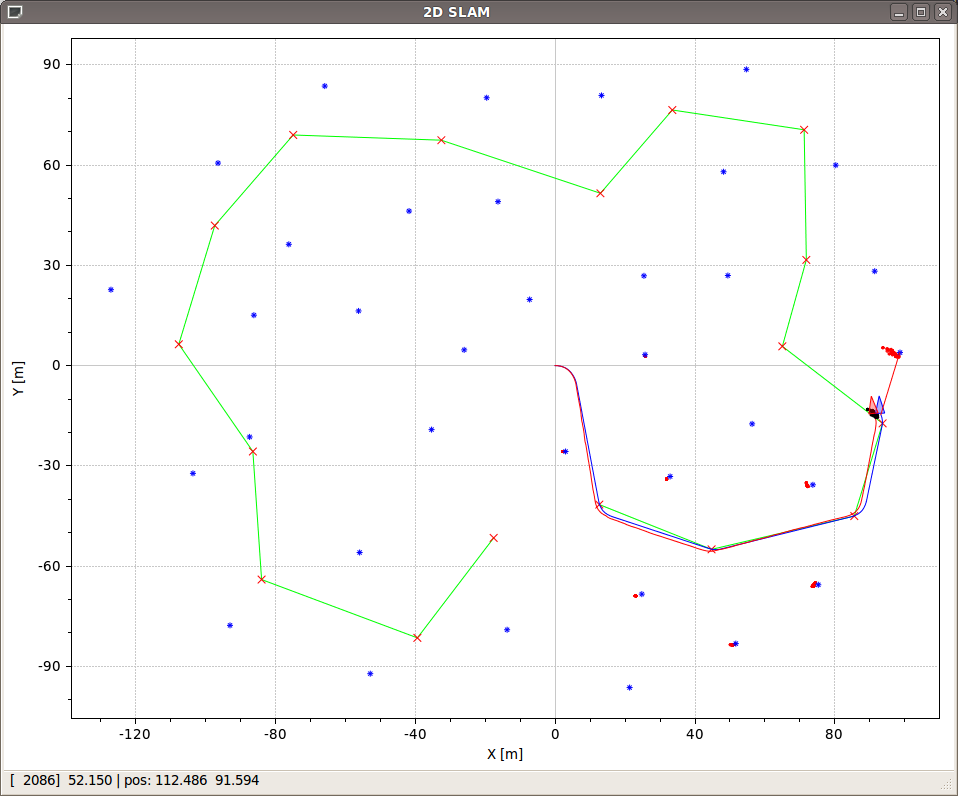Pick the topmost blue landmark star

[746, 70]
